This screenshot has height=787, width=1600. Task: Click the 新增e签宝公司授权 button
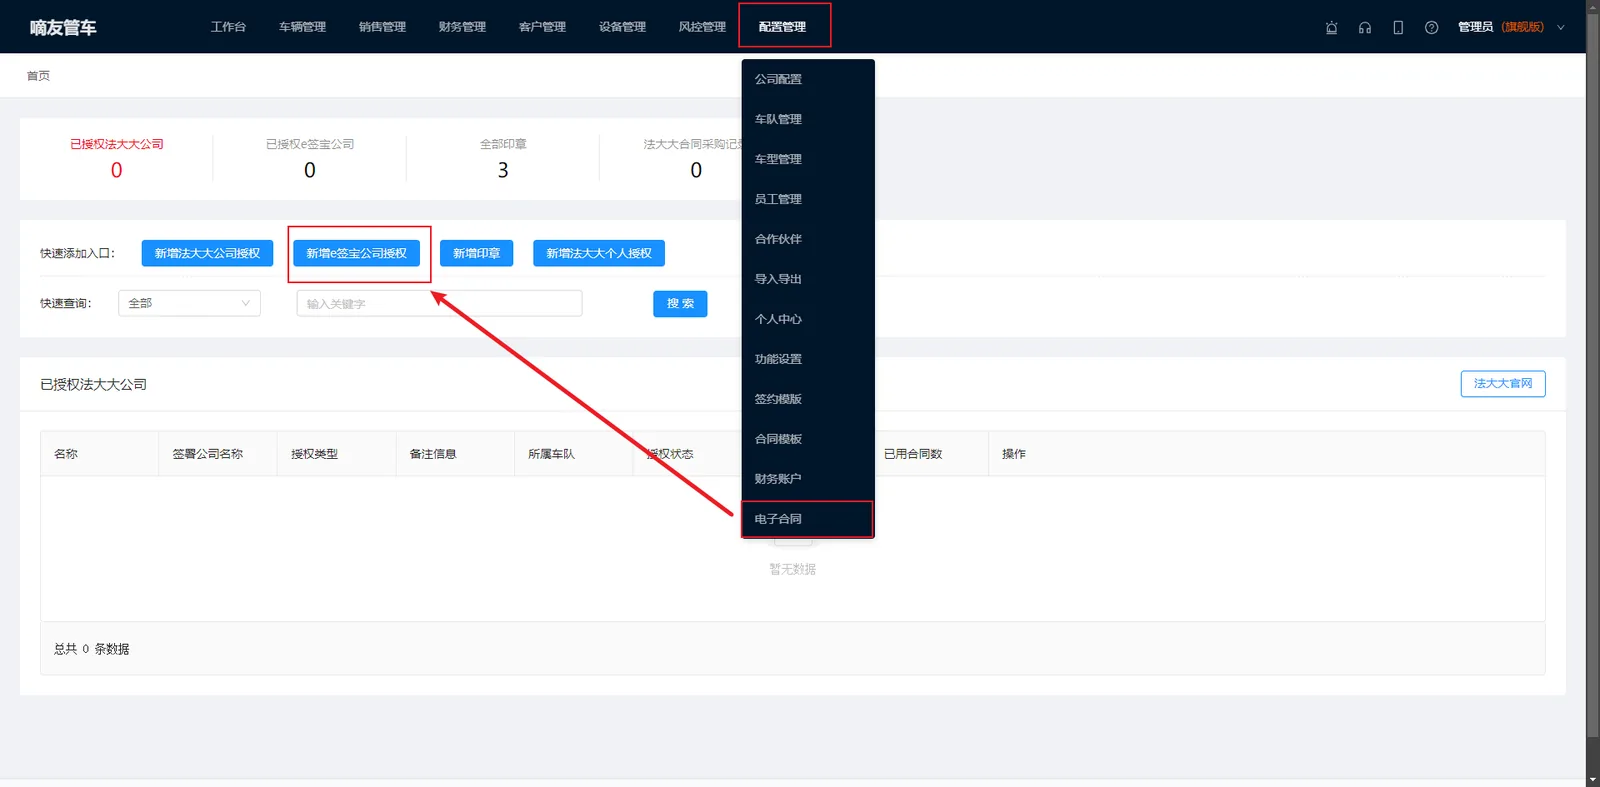point(356,253)
